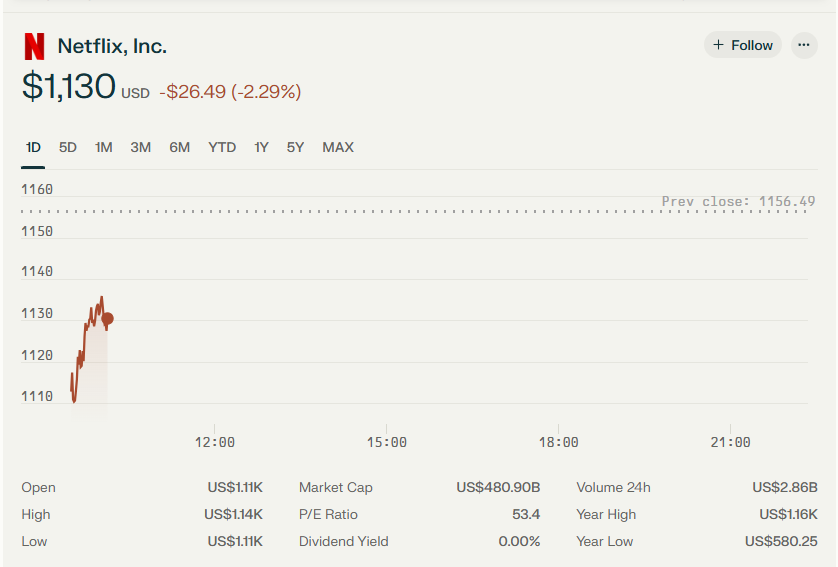Image resolution: width=838 pixels, height=567 pixels.
Task: Click the Year Low value US$580.25
Action: pos(781,541)
